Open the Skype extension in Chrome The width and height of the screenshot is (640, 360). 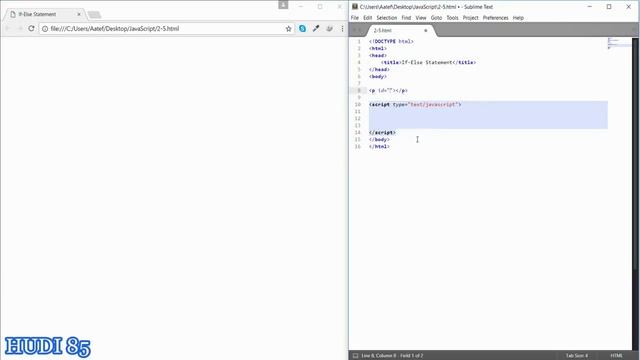(x=302, y=29)
